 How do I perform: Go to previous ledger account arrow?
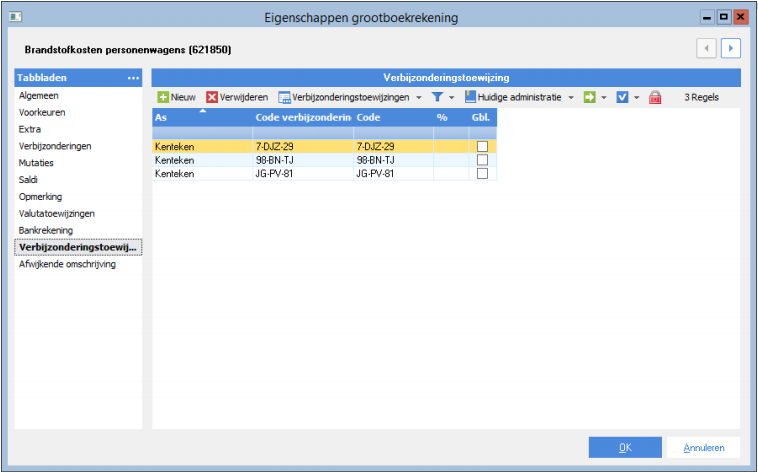pyautogui.click(x=706, y=48)
